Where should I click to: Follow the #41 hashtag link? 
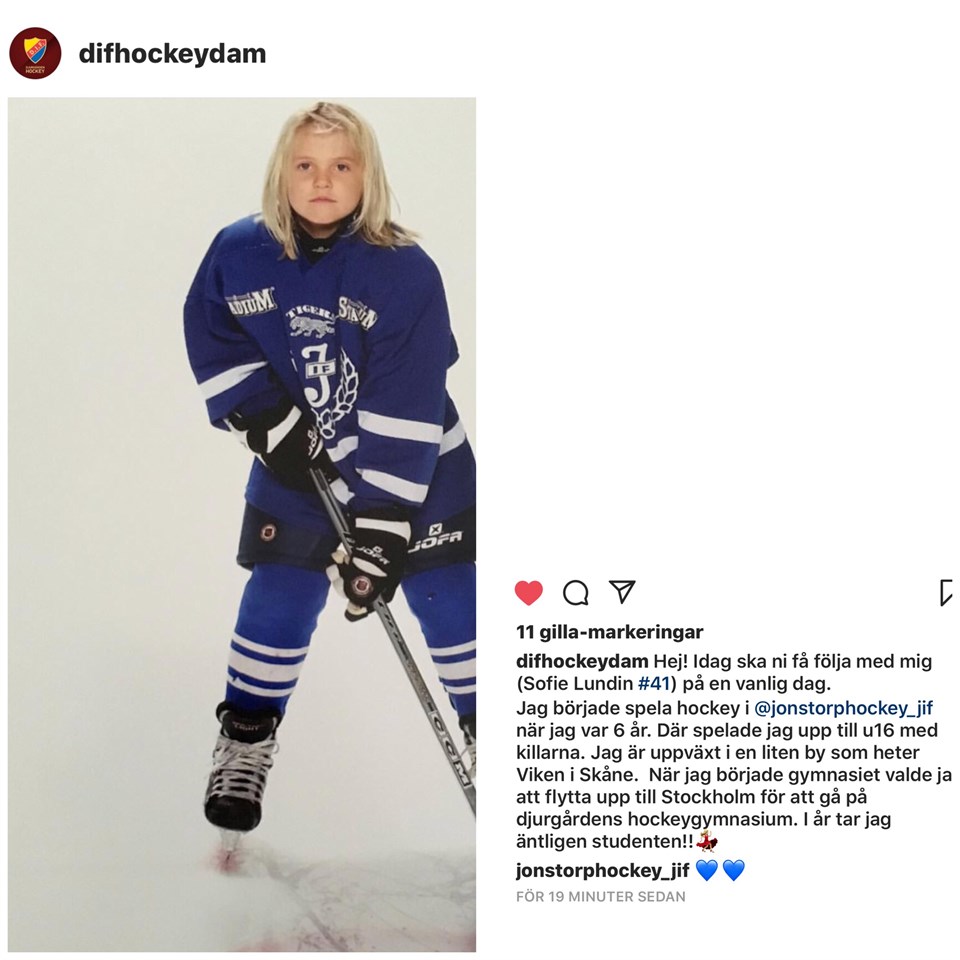click(x=654, y=683)
